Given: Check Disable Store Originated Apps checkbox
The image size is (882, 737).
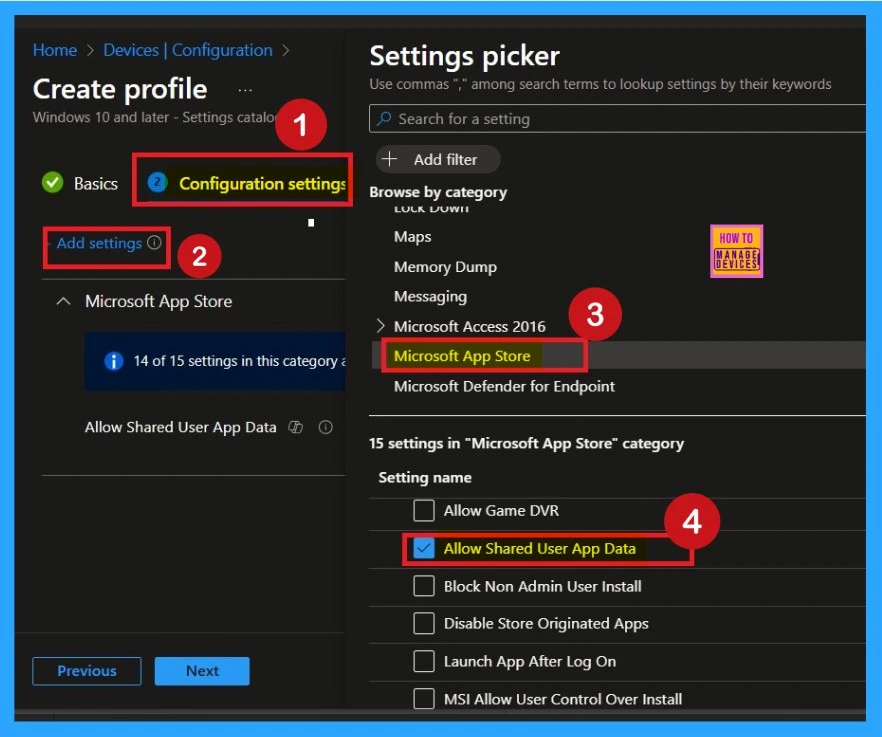Looking at the screenshot, I should pyautogui.click(x=424, y=623).
